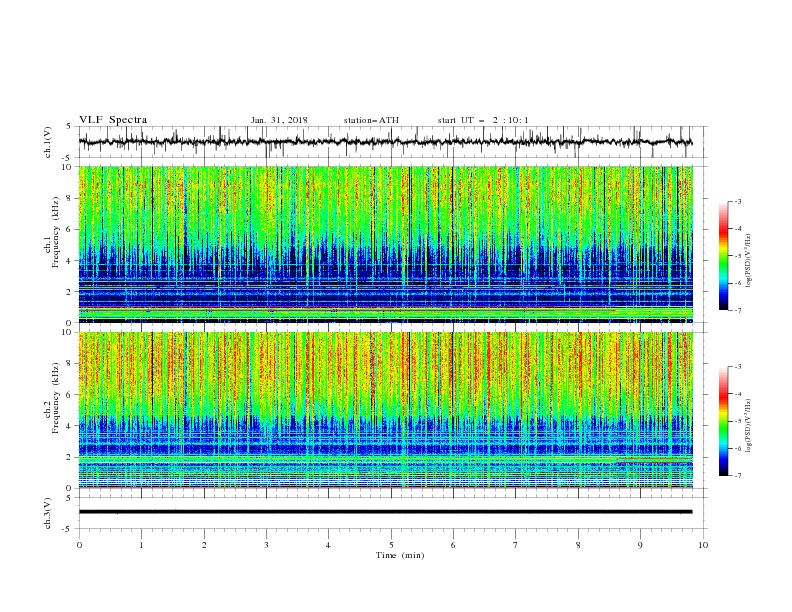Viewport: 792px width, 612px height.
Task: Select the date text "Jan. 31, 2018"
Action: 279,120
